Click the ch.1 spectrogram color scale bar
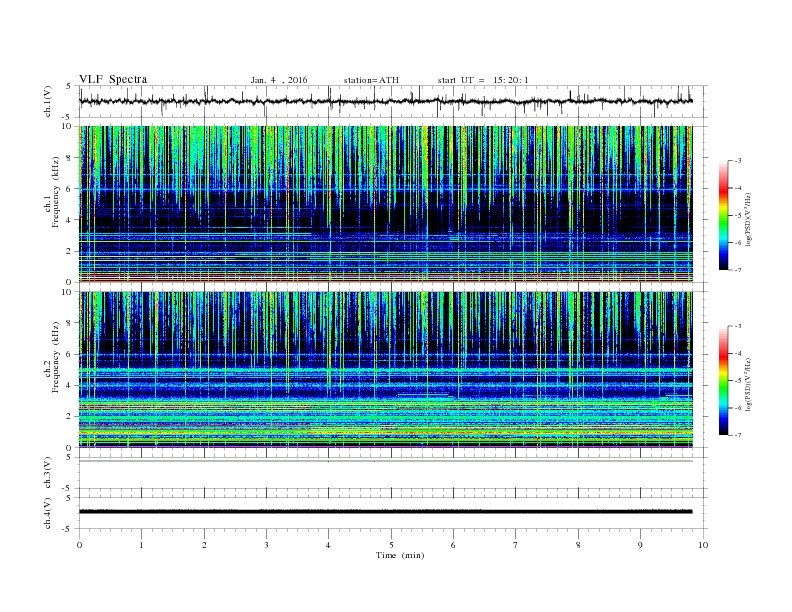Viewport: 792px width, 612px height. [723, 216]
